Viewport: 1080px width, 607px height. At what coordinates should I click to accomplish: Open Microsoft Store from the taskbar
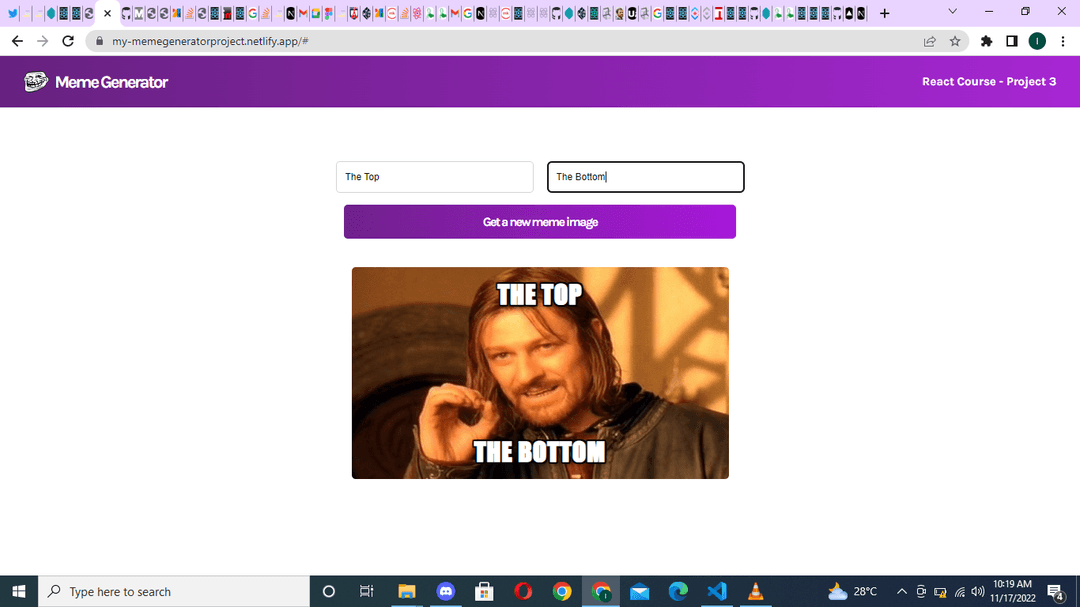point(484,591)
